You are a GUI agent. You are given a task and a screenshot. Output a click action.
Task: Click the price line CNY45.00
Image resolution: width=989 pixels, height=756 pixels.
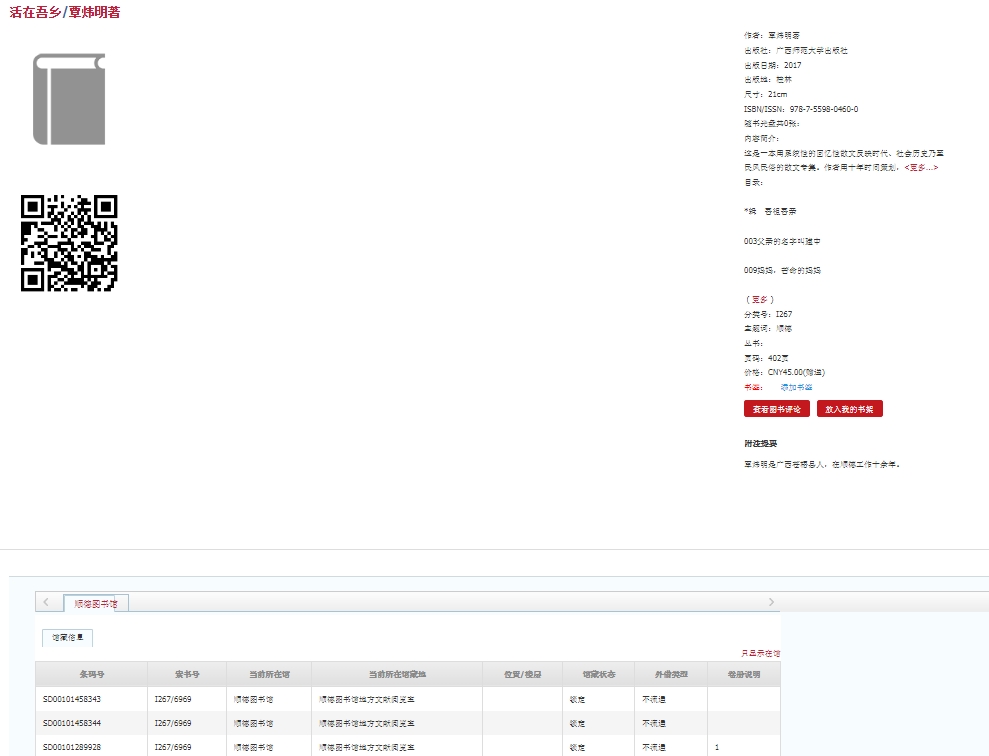tap(785, 373)
